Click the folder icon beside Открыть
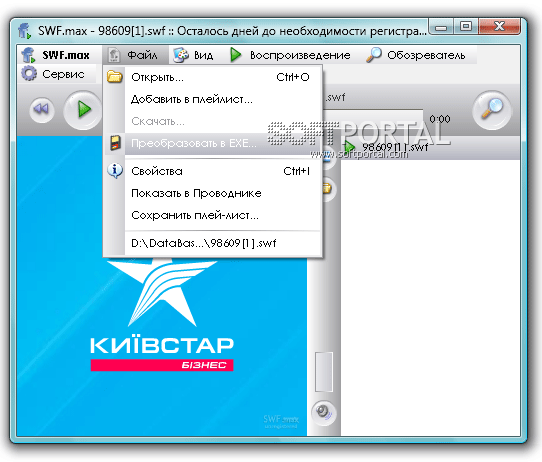 tap(115, 77)
